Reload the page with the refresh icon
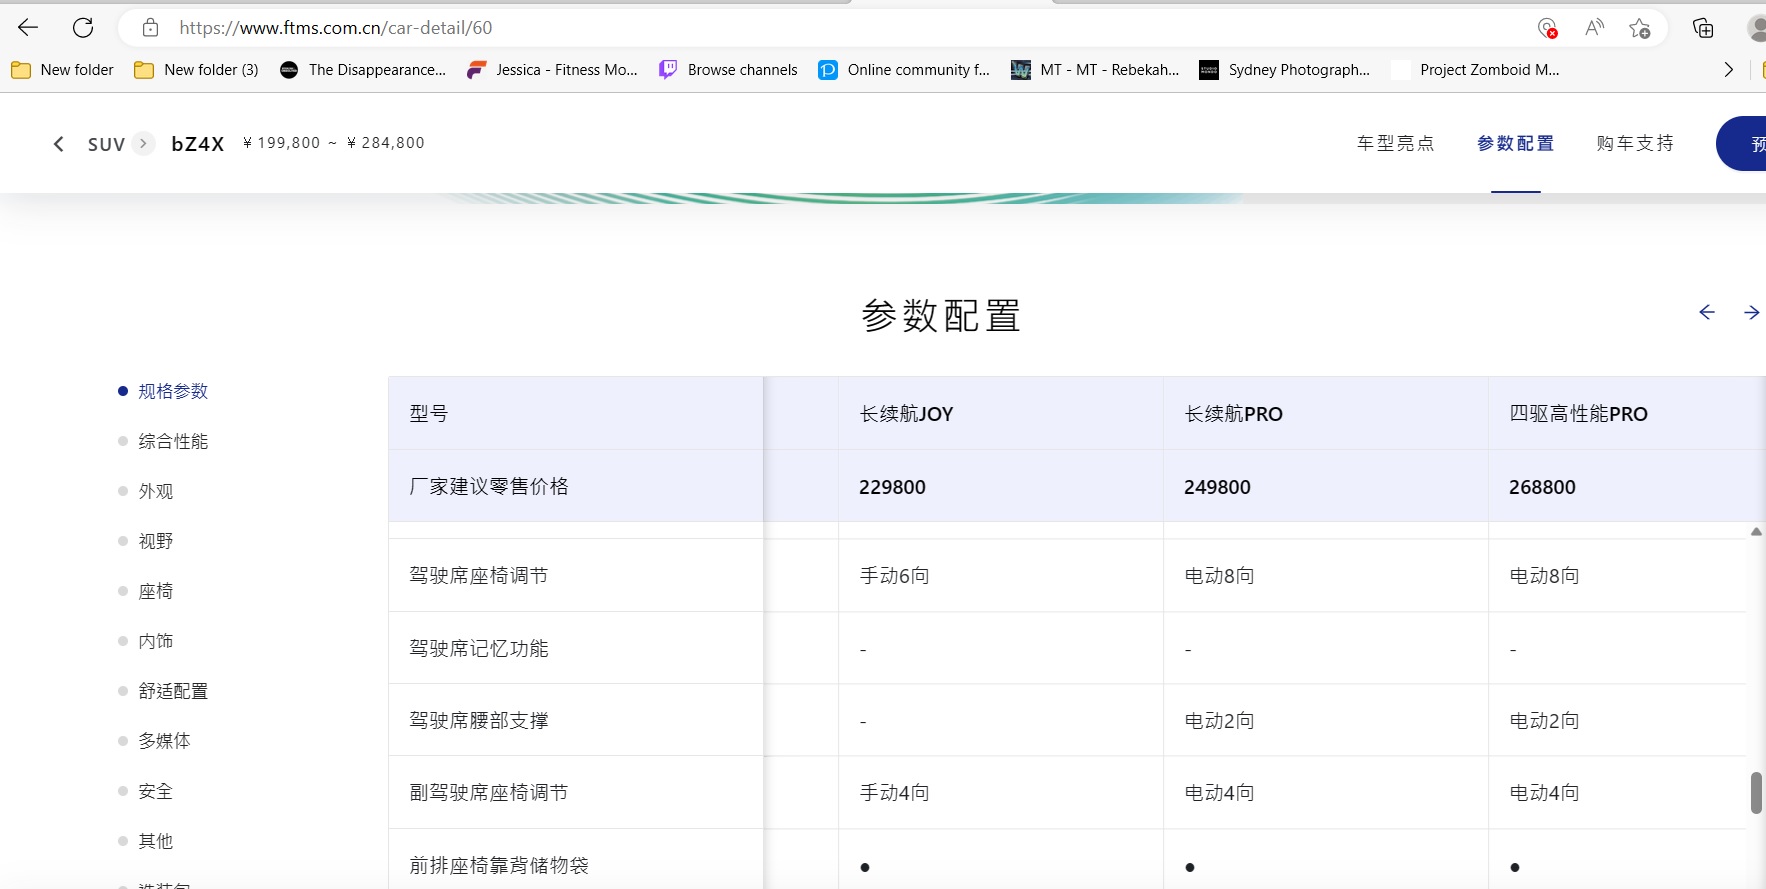1766x889 pixels. pos(83,28)
